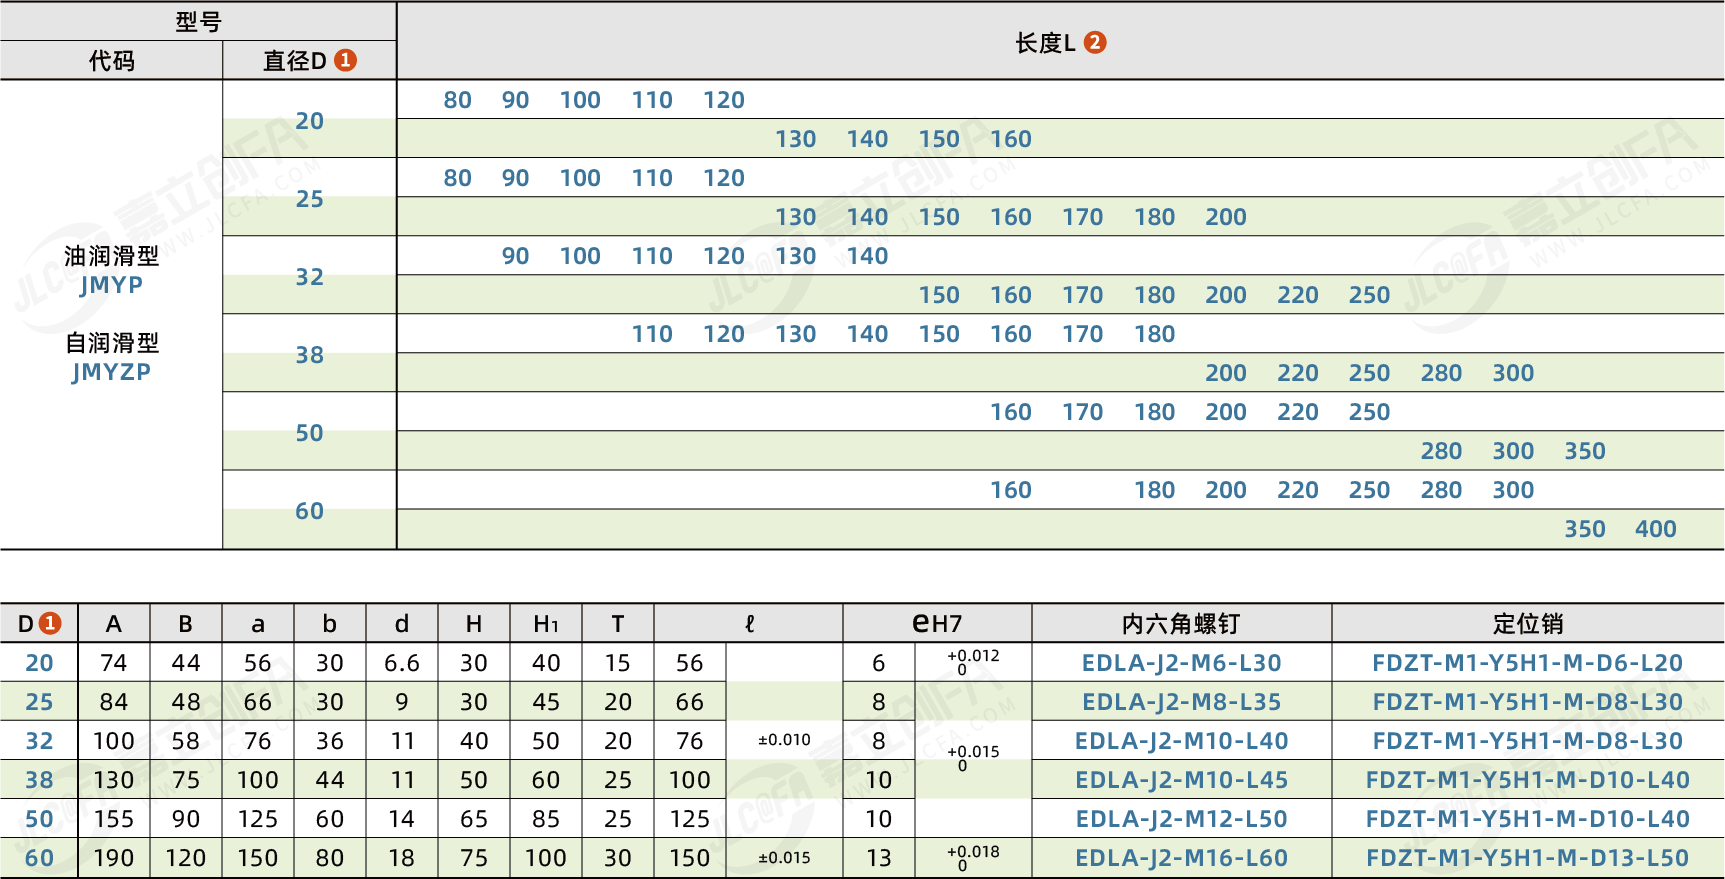Select the EDLA-J2-M10-L45 screw link
Viewport: 1725px width, 879px height.
[1181, 780]
